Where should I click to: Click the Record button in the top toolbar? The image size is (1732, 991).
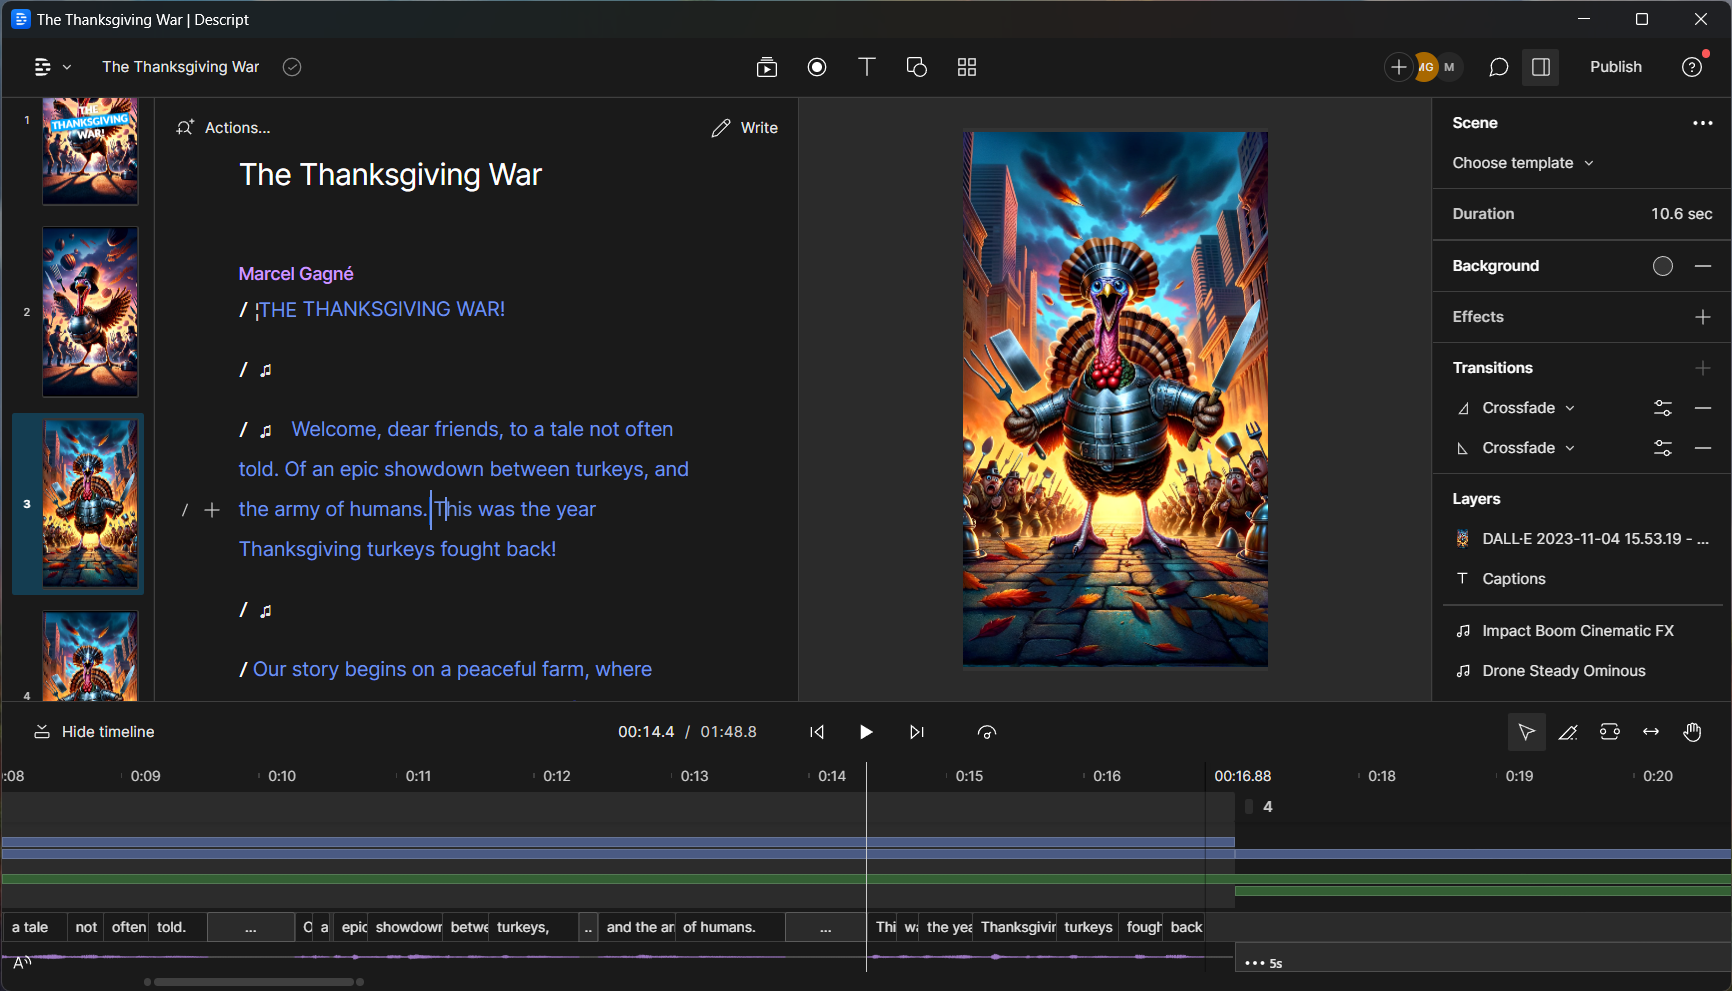coord(817,67)
